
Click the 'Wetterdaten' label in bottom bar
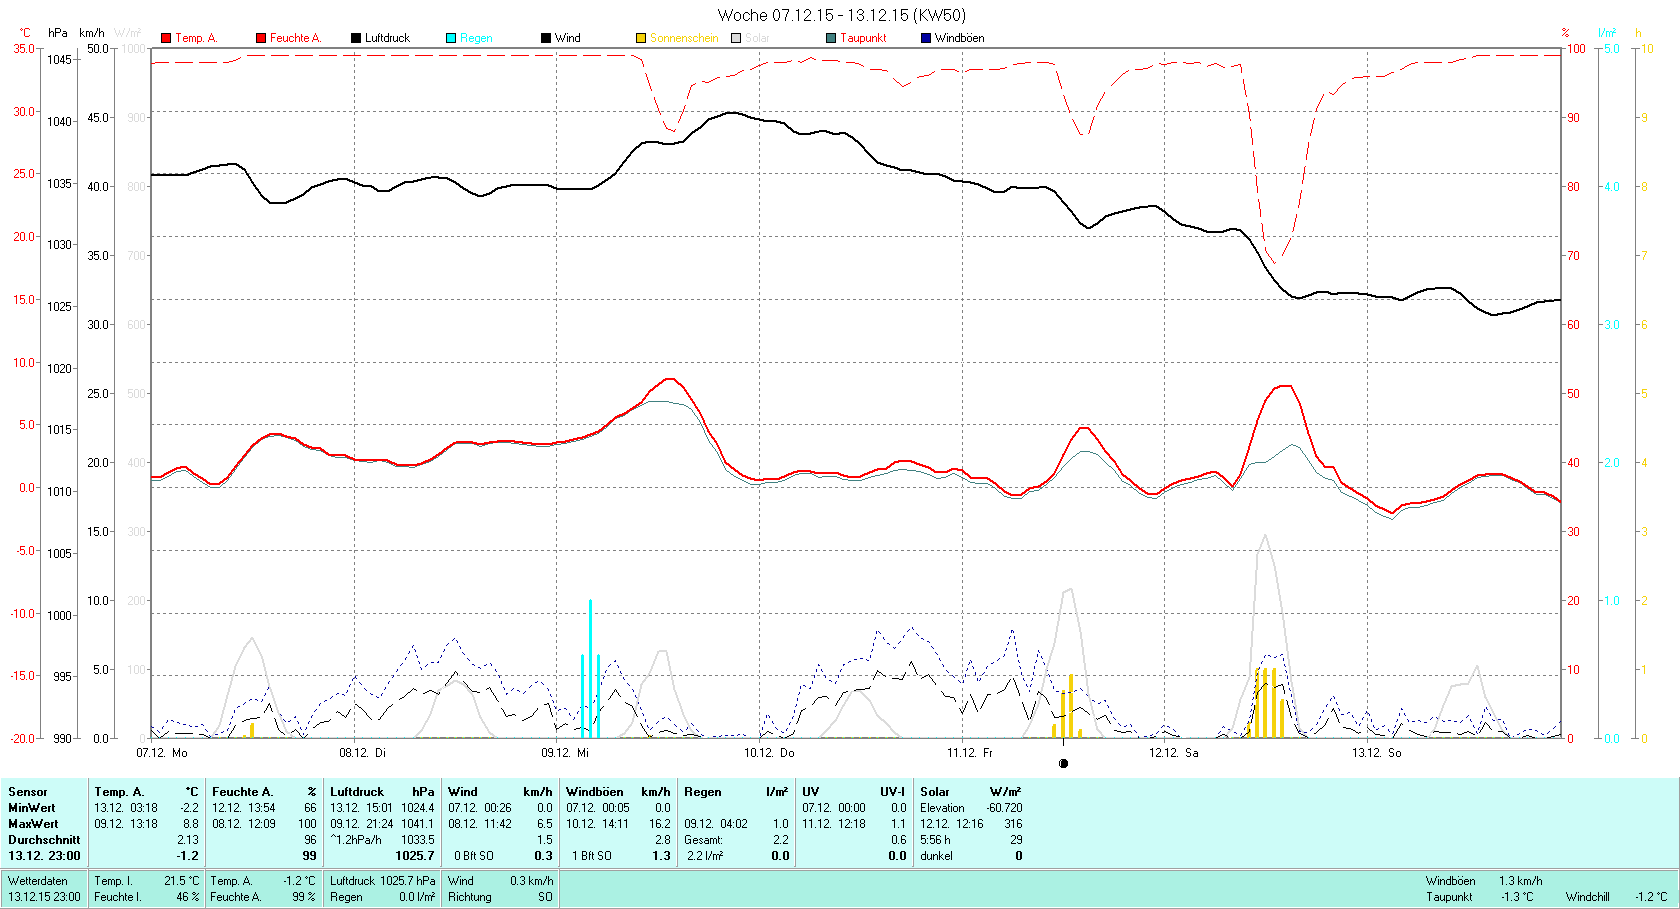(38, 881)
